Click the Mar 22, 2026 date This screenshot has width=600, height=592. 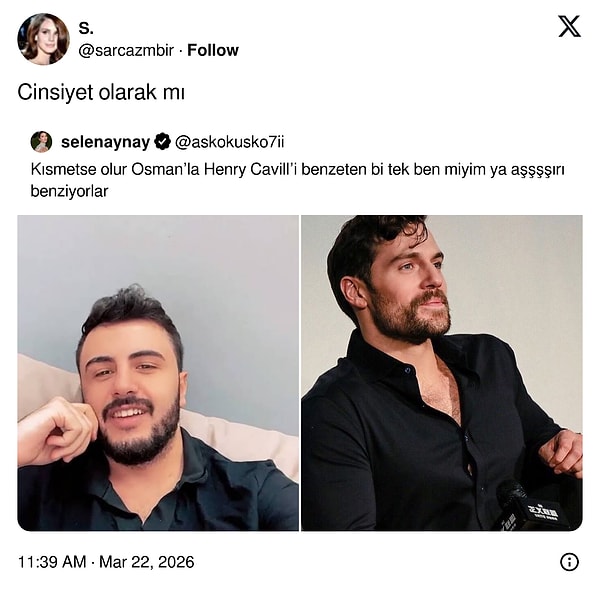(147, 562)
